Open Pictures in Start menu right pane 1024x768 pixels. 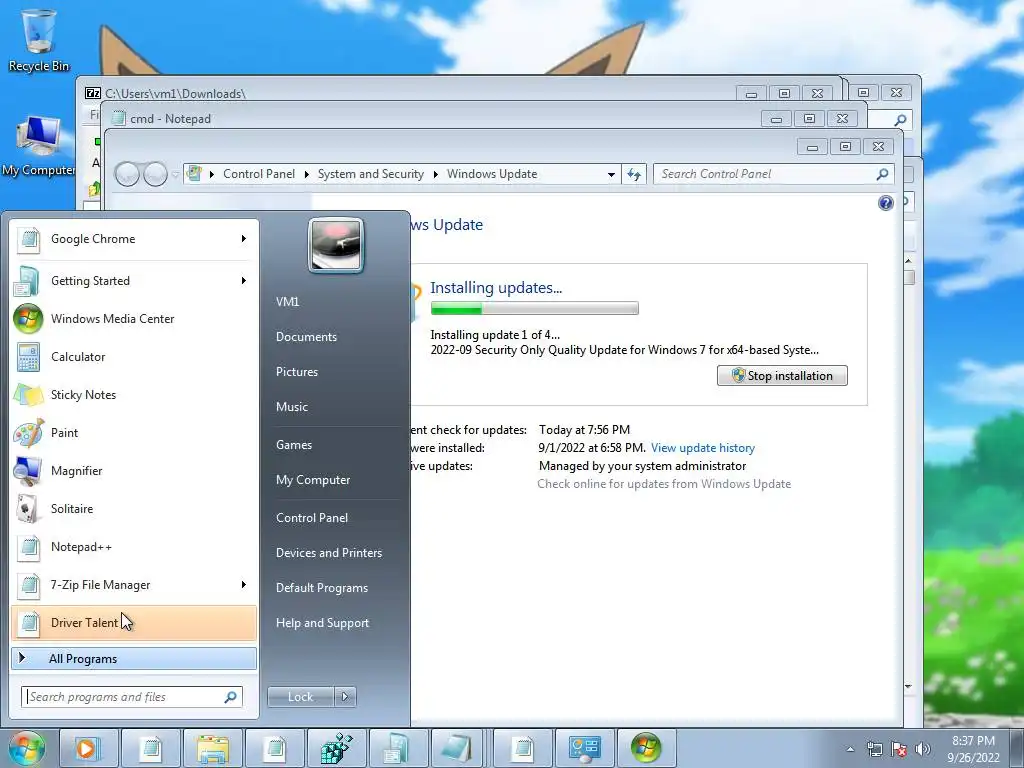click(296, 372)
